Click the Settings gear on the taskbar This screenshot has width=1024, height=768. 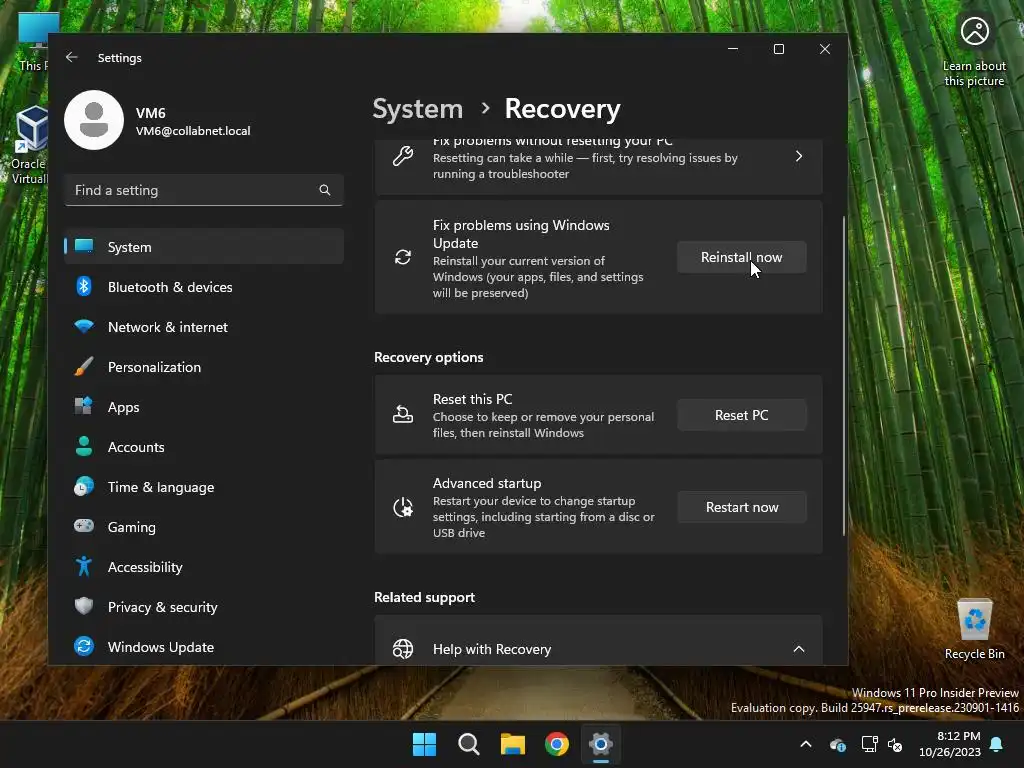[x=601, y=744]
